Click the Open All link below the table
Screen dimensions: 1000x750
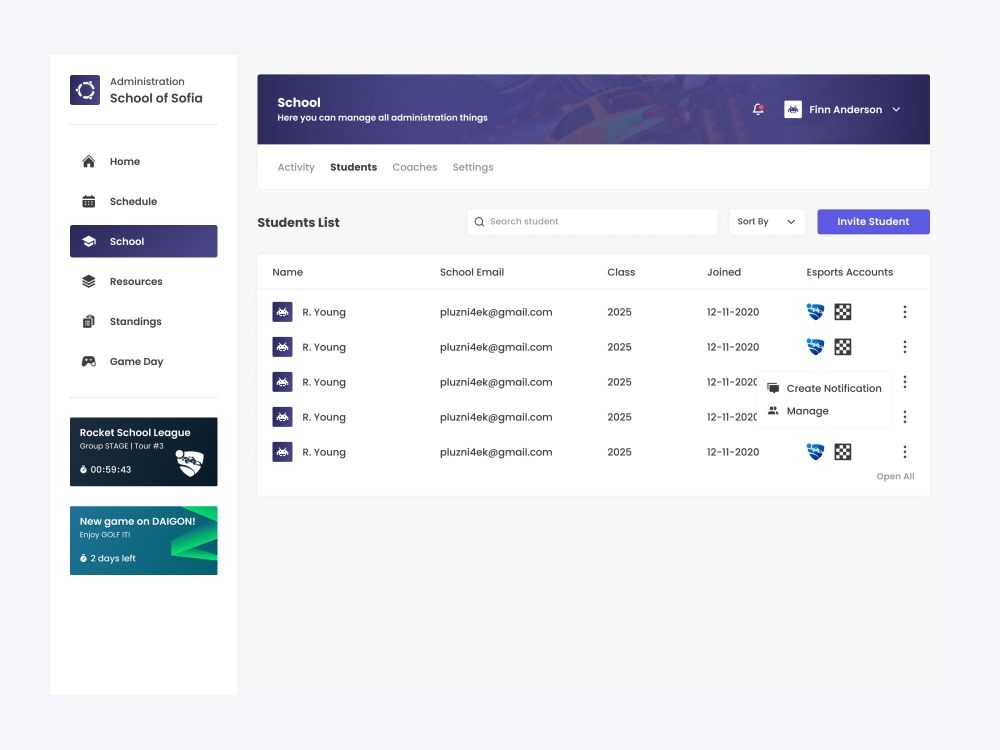(x=895, y=476)
